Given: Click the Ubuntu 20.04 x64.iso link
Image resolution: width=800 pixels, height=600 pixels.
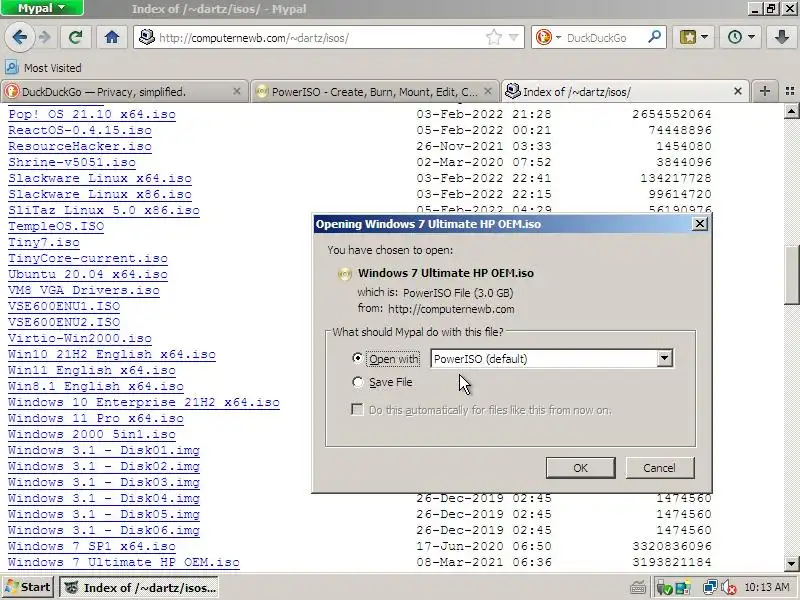Looking at the screenshot, I should (x=88, y=274).
